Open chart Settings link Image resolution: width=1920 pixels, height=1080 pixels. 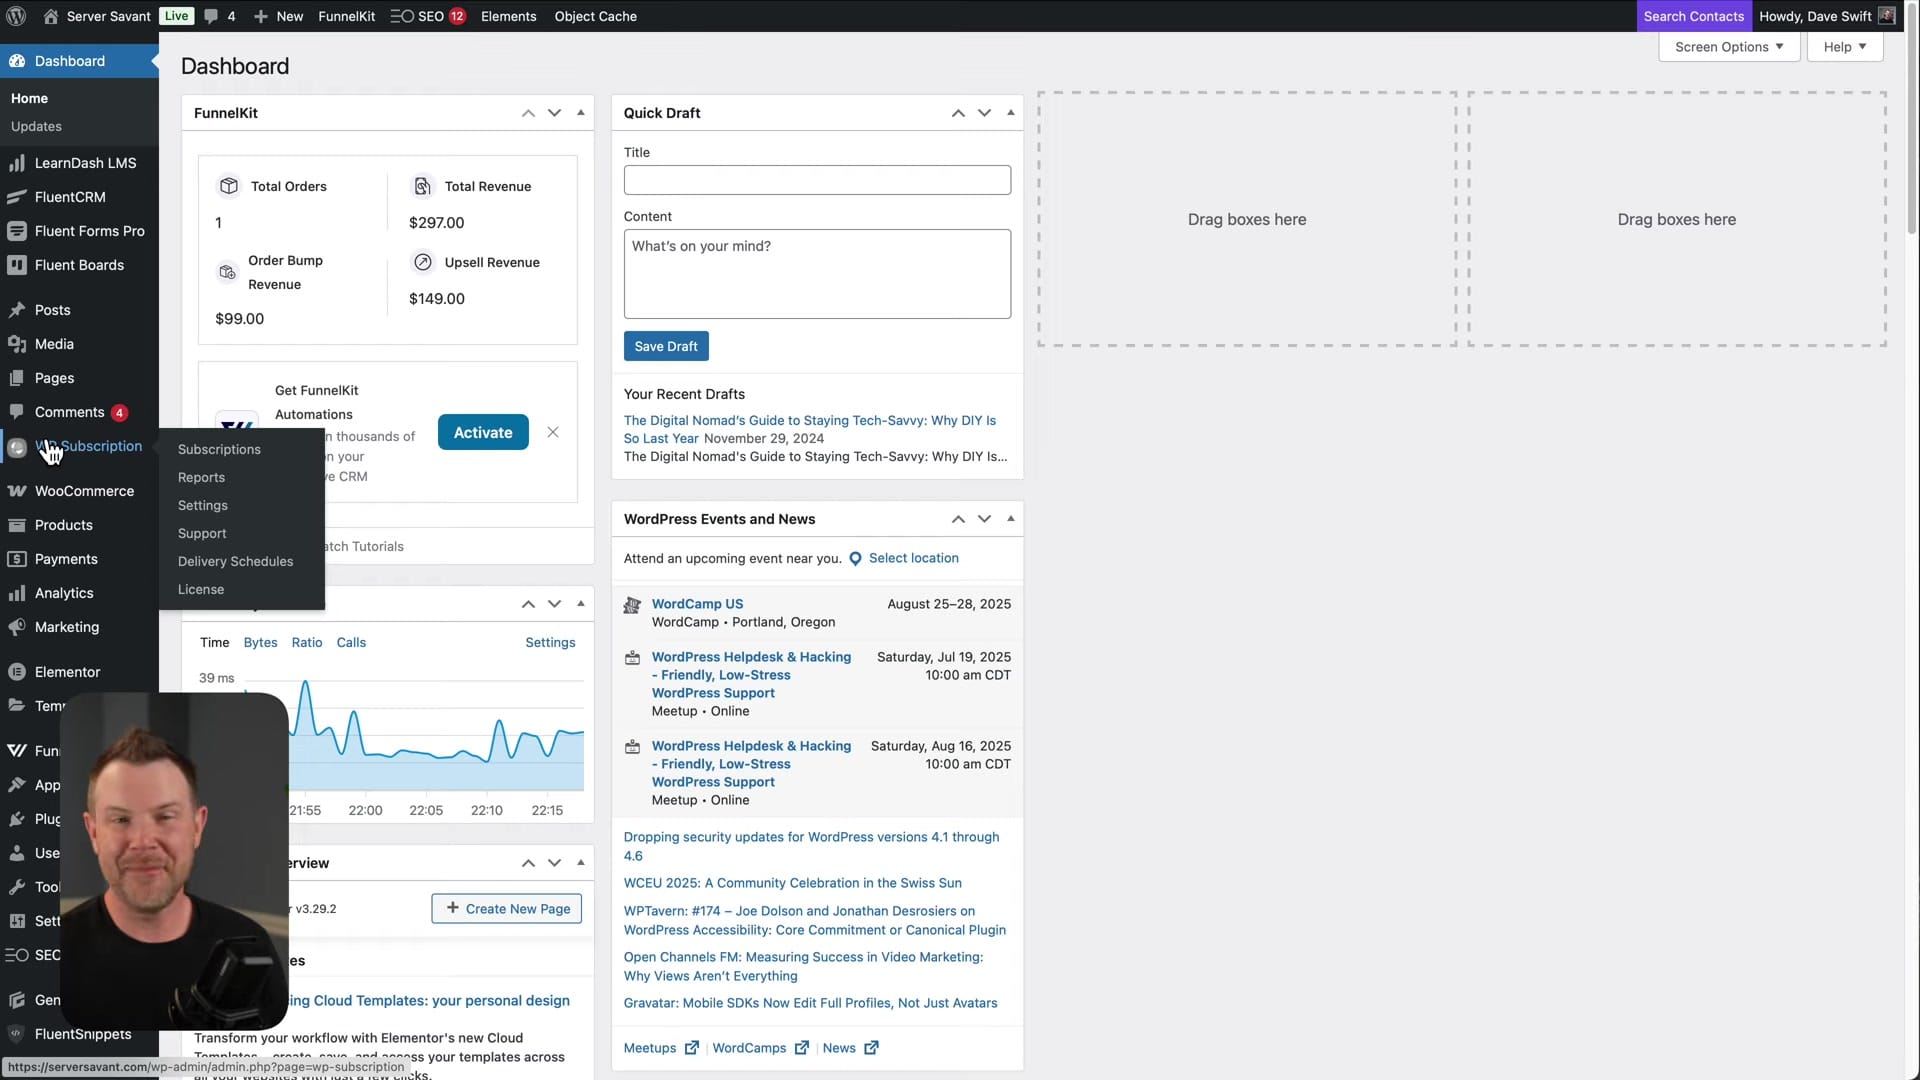[550, 642]
